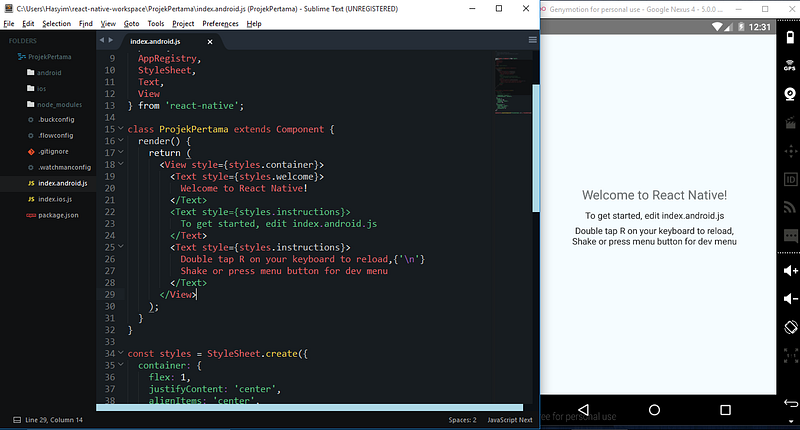The height and width of the screenshot is (430, 800).
Task: Open the Preferences menu
Action: point(220,23)
